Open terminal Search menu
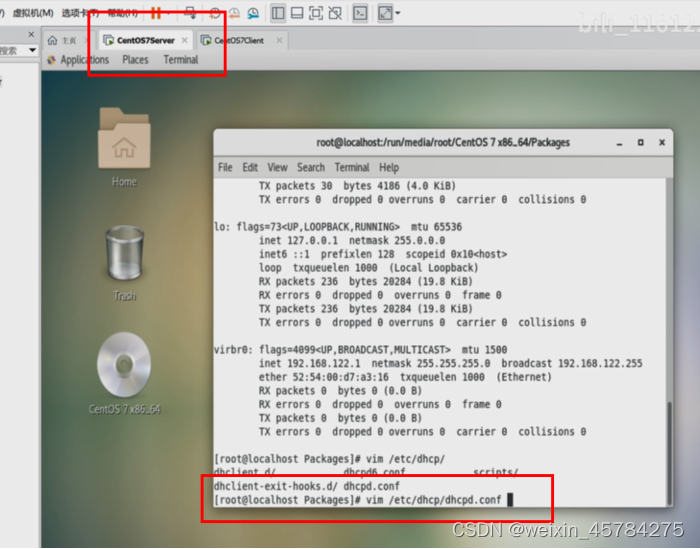Image resolution: width=700 pixels, height=549 pixels. pos(311,167)
